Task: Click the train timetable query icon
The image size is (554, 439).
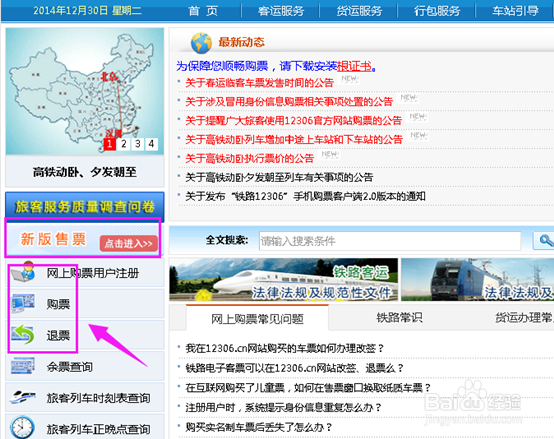Action: coord(23,397)
